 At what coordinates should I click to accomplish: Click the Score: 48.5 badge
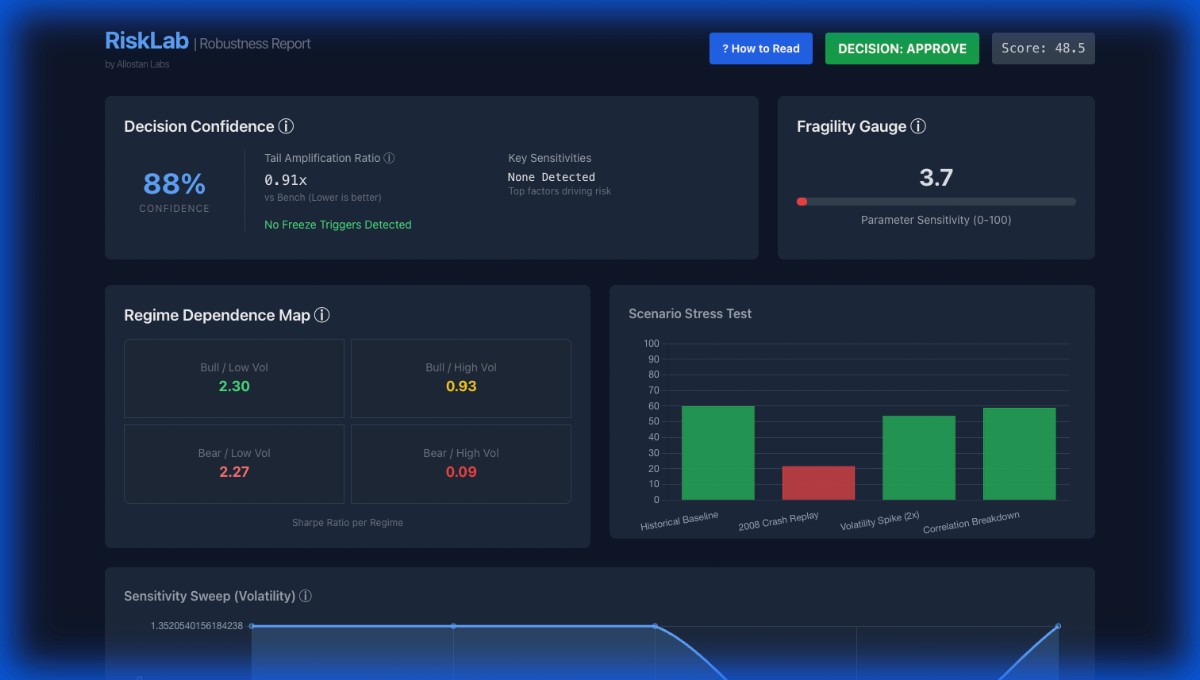(1043, 48)
